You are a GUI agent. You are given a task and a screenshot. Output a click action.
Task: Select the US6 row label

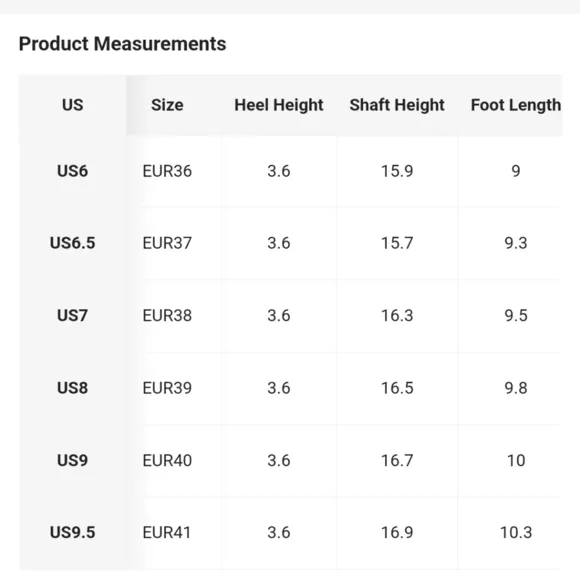click(x=72, y=171)
